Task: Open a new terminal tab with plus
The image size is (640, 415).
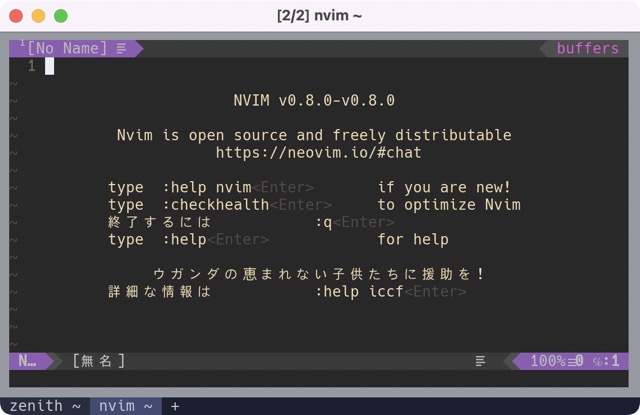Action: pyautogui.click(x=175, y=406)
